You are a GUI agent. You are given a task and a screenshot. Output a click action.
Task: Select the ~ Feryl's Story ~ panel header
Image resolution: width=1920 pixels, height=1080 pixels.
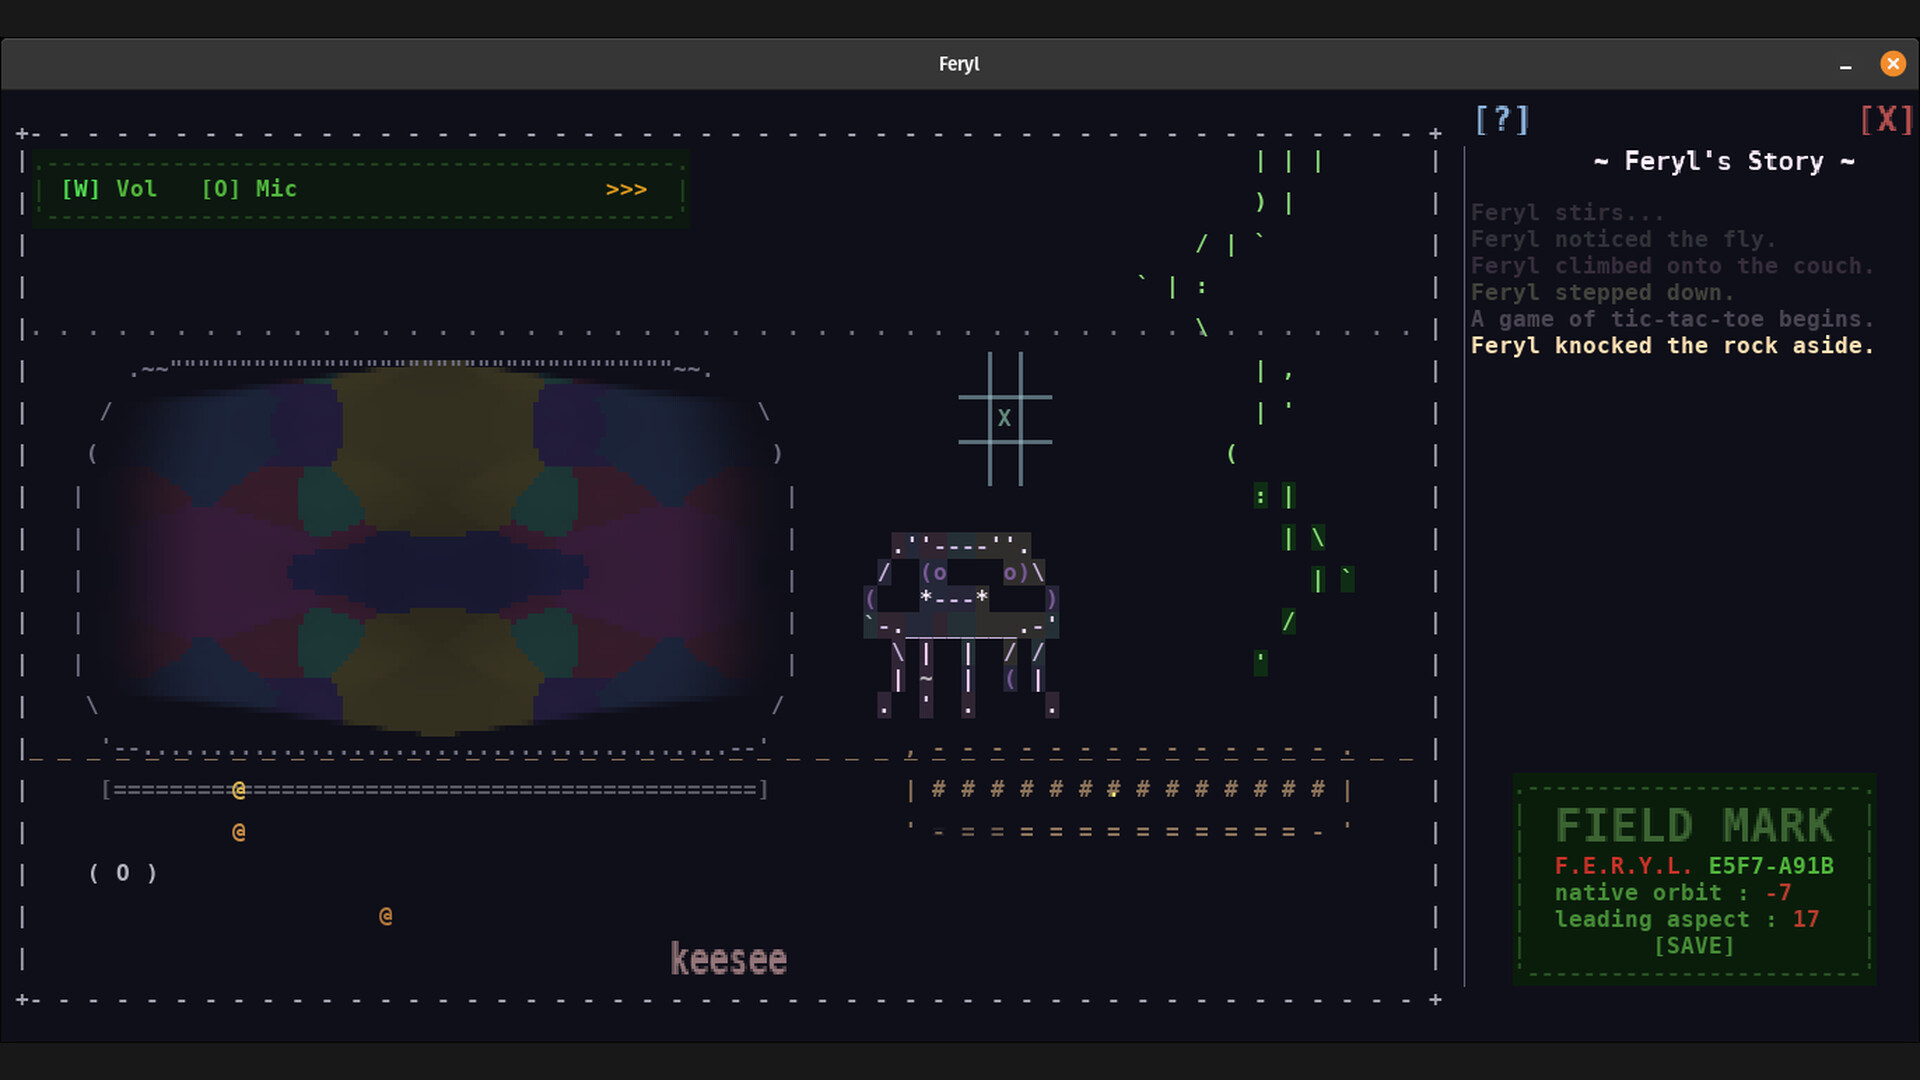(1724, 161)
